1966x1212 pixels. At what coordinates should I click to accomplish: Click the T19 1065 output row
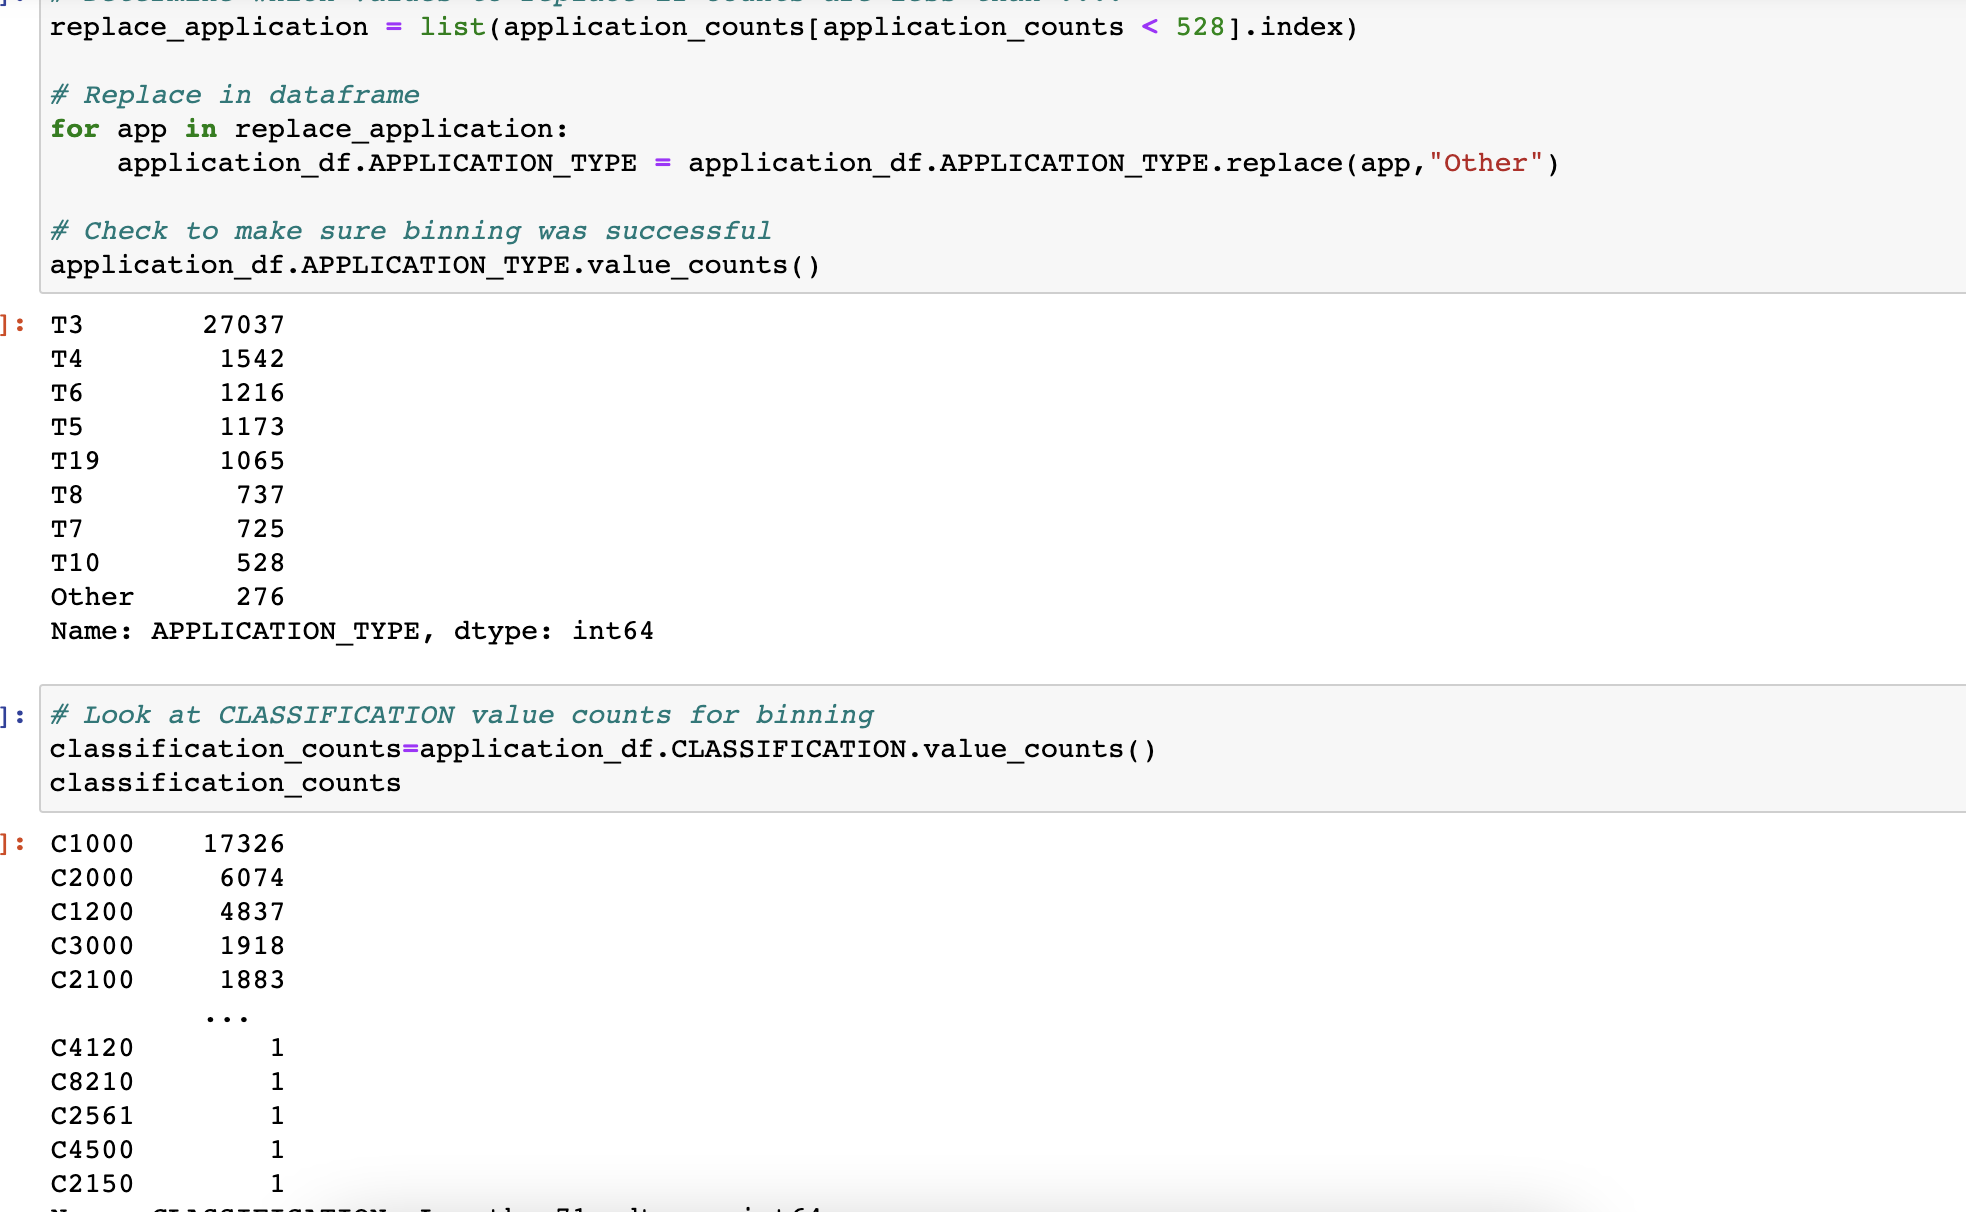(168, 461)
